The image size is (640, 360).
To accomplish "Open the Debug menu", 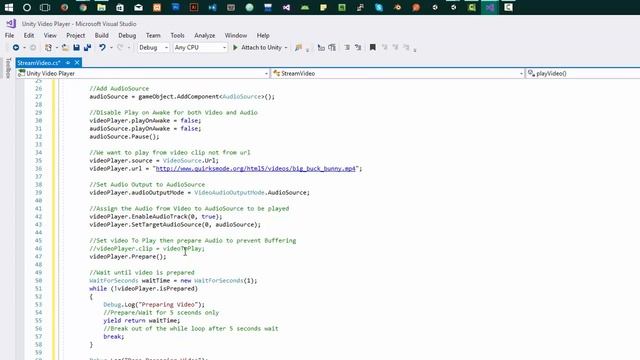I will point(127,36).
